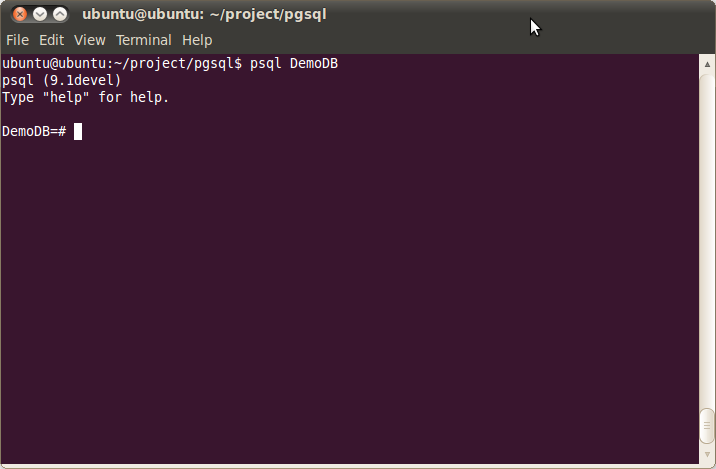Click the white block cursor after DemoDB=#

[78, 132]
